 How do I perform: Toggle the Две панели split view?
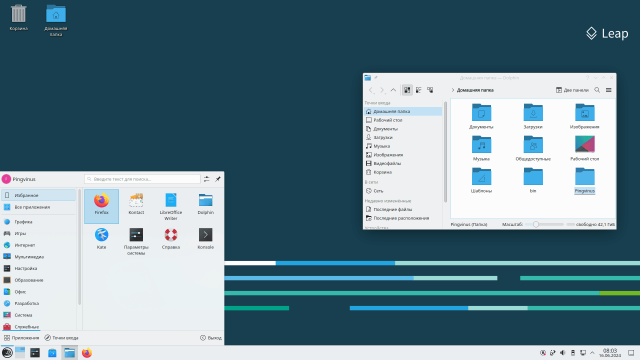(572, 90)
